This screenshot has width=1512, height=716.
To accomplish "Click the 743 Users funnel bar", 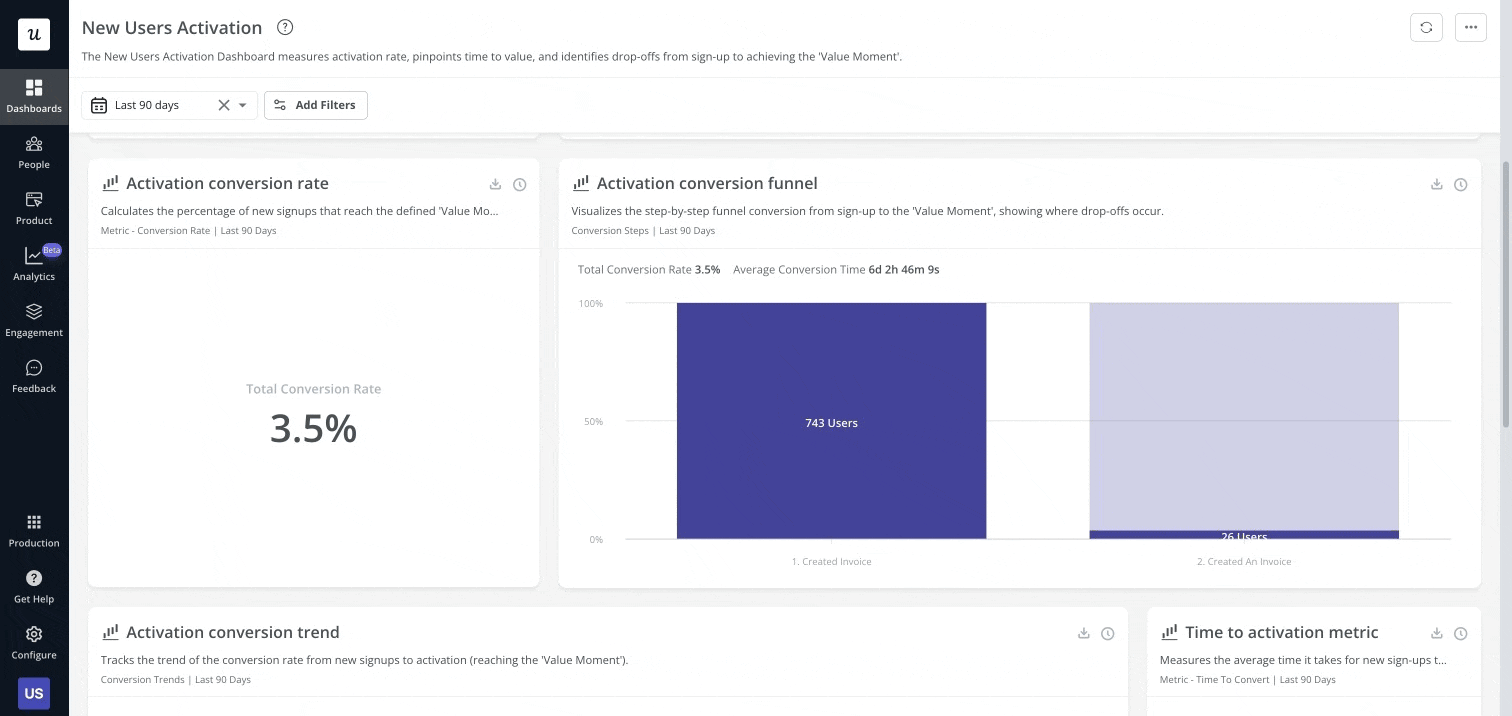I will (831, 421).
